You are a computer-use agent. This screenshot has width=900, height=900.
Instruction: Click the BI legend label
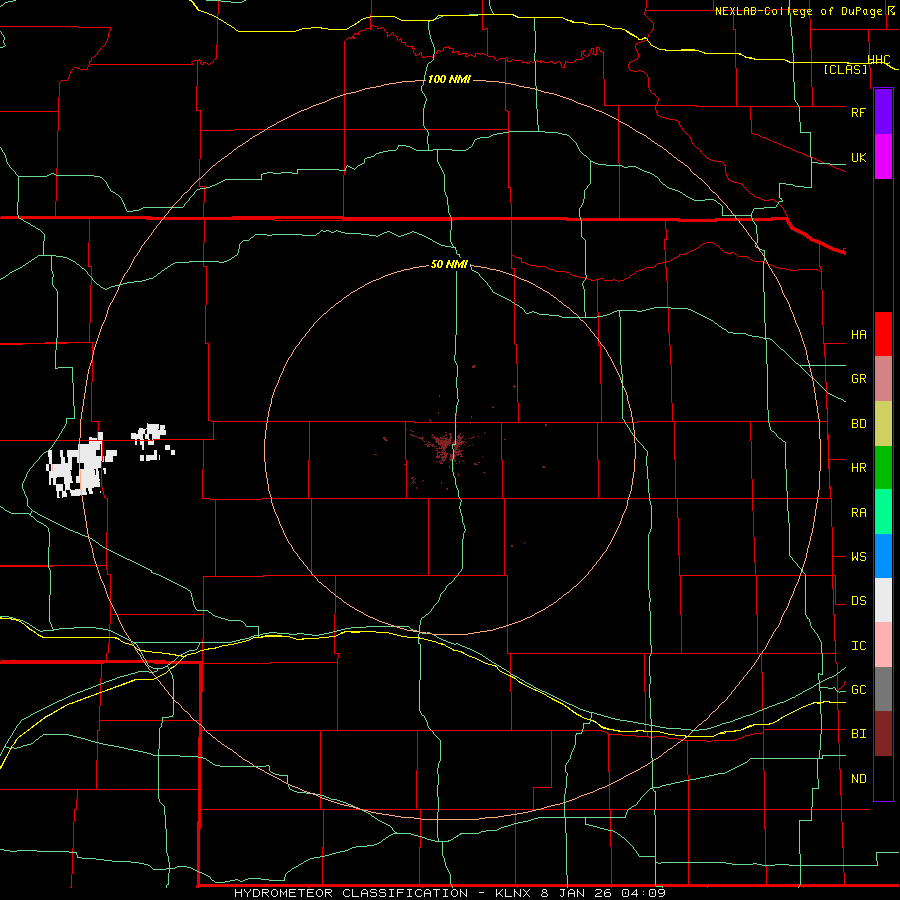[858, 734]
